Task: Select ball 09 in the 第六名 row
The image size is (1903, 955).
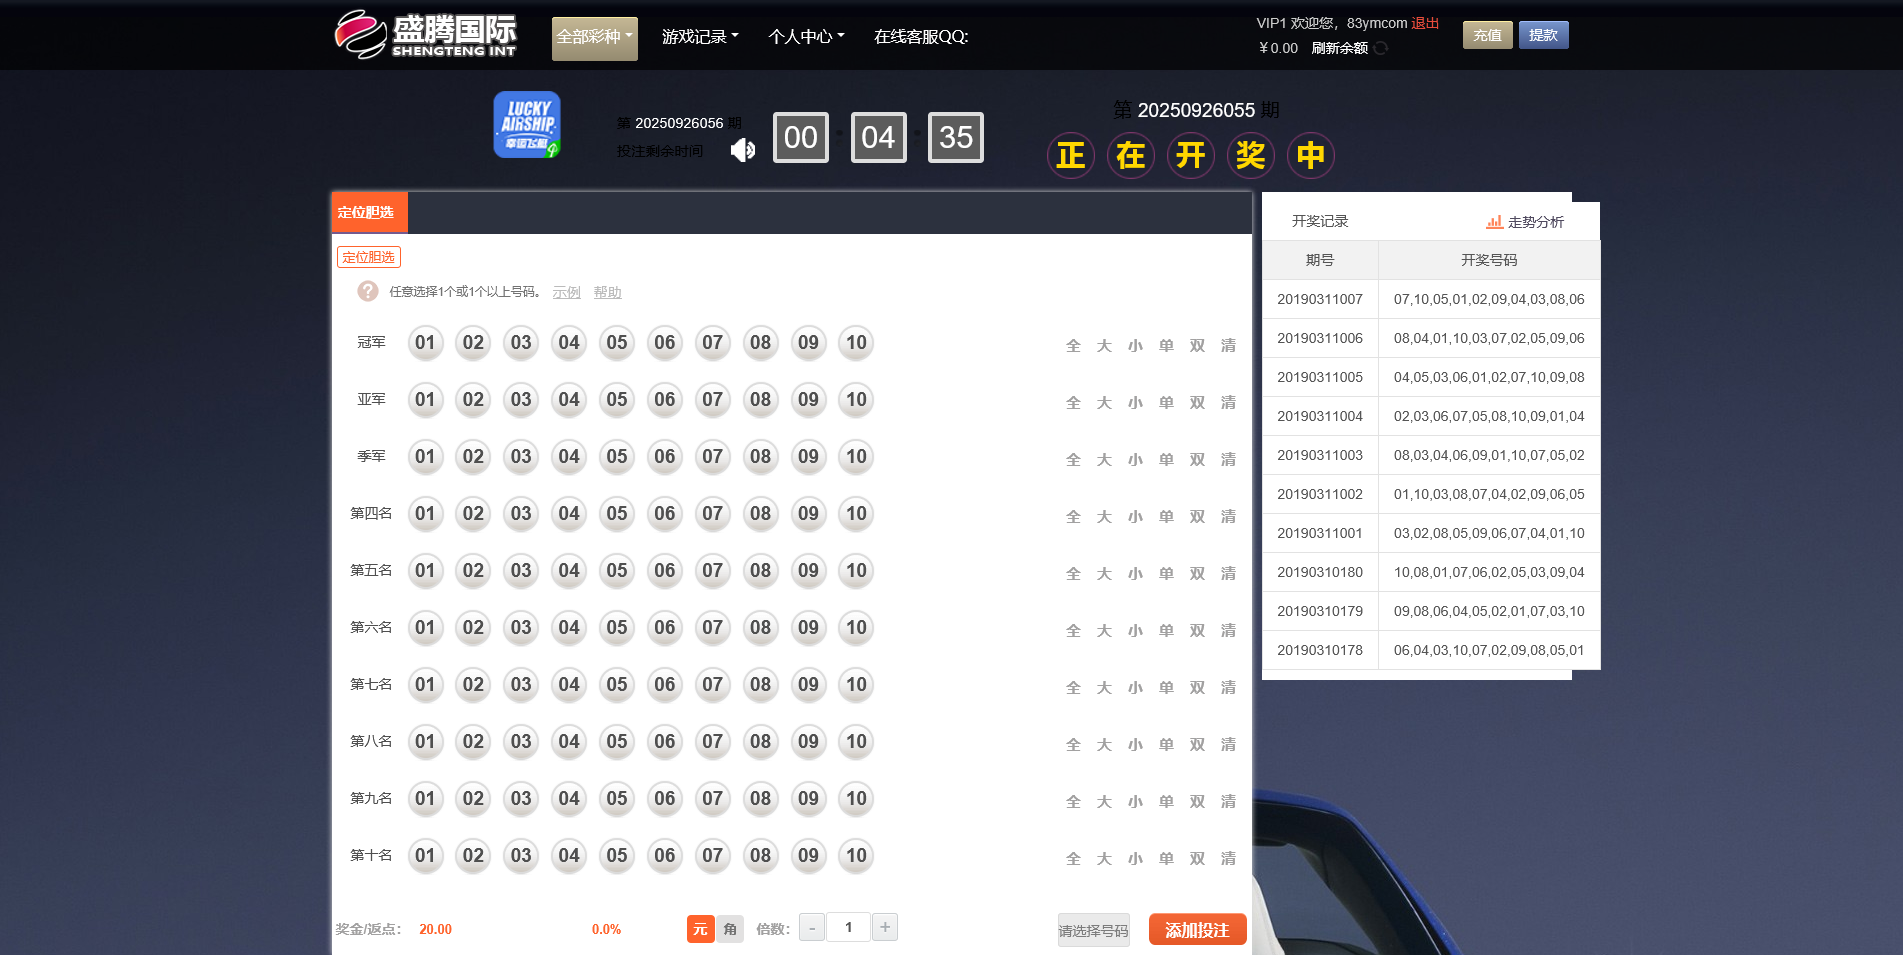Action: [808, 628]
